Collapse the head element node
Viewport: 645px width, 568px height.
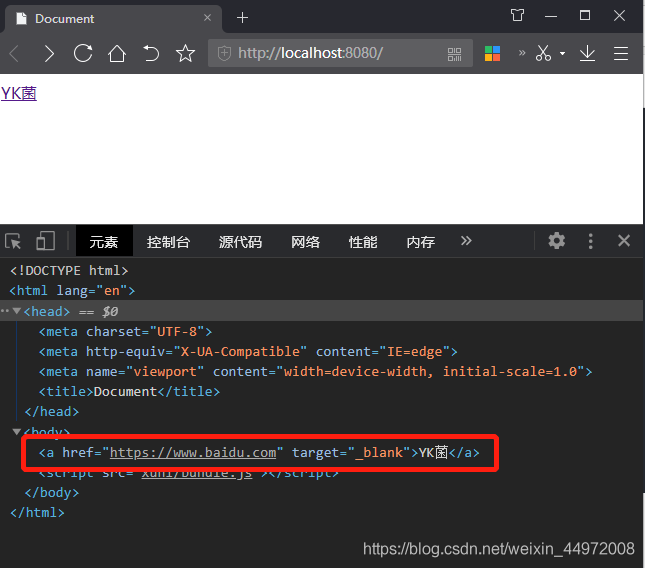16,311
